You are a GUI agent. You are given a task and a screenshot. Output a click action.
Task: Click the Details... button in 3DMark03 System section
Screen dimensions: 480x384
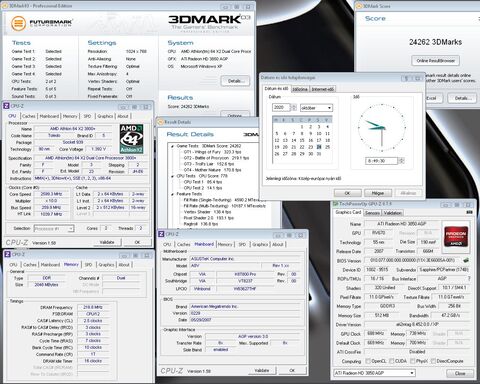click(235, 81)
